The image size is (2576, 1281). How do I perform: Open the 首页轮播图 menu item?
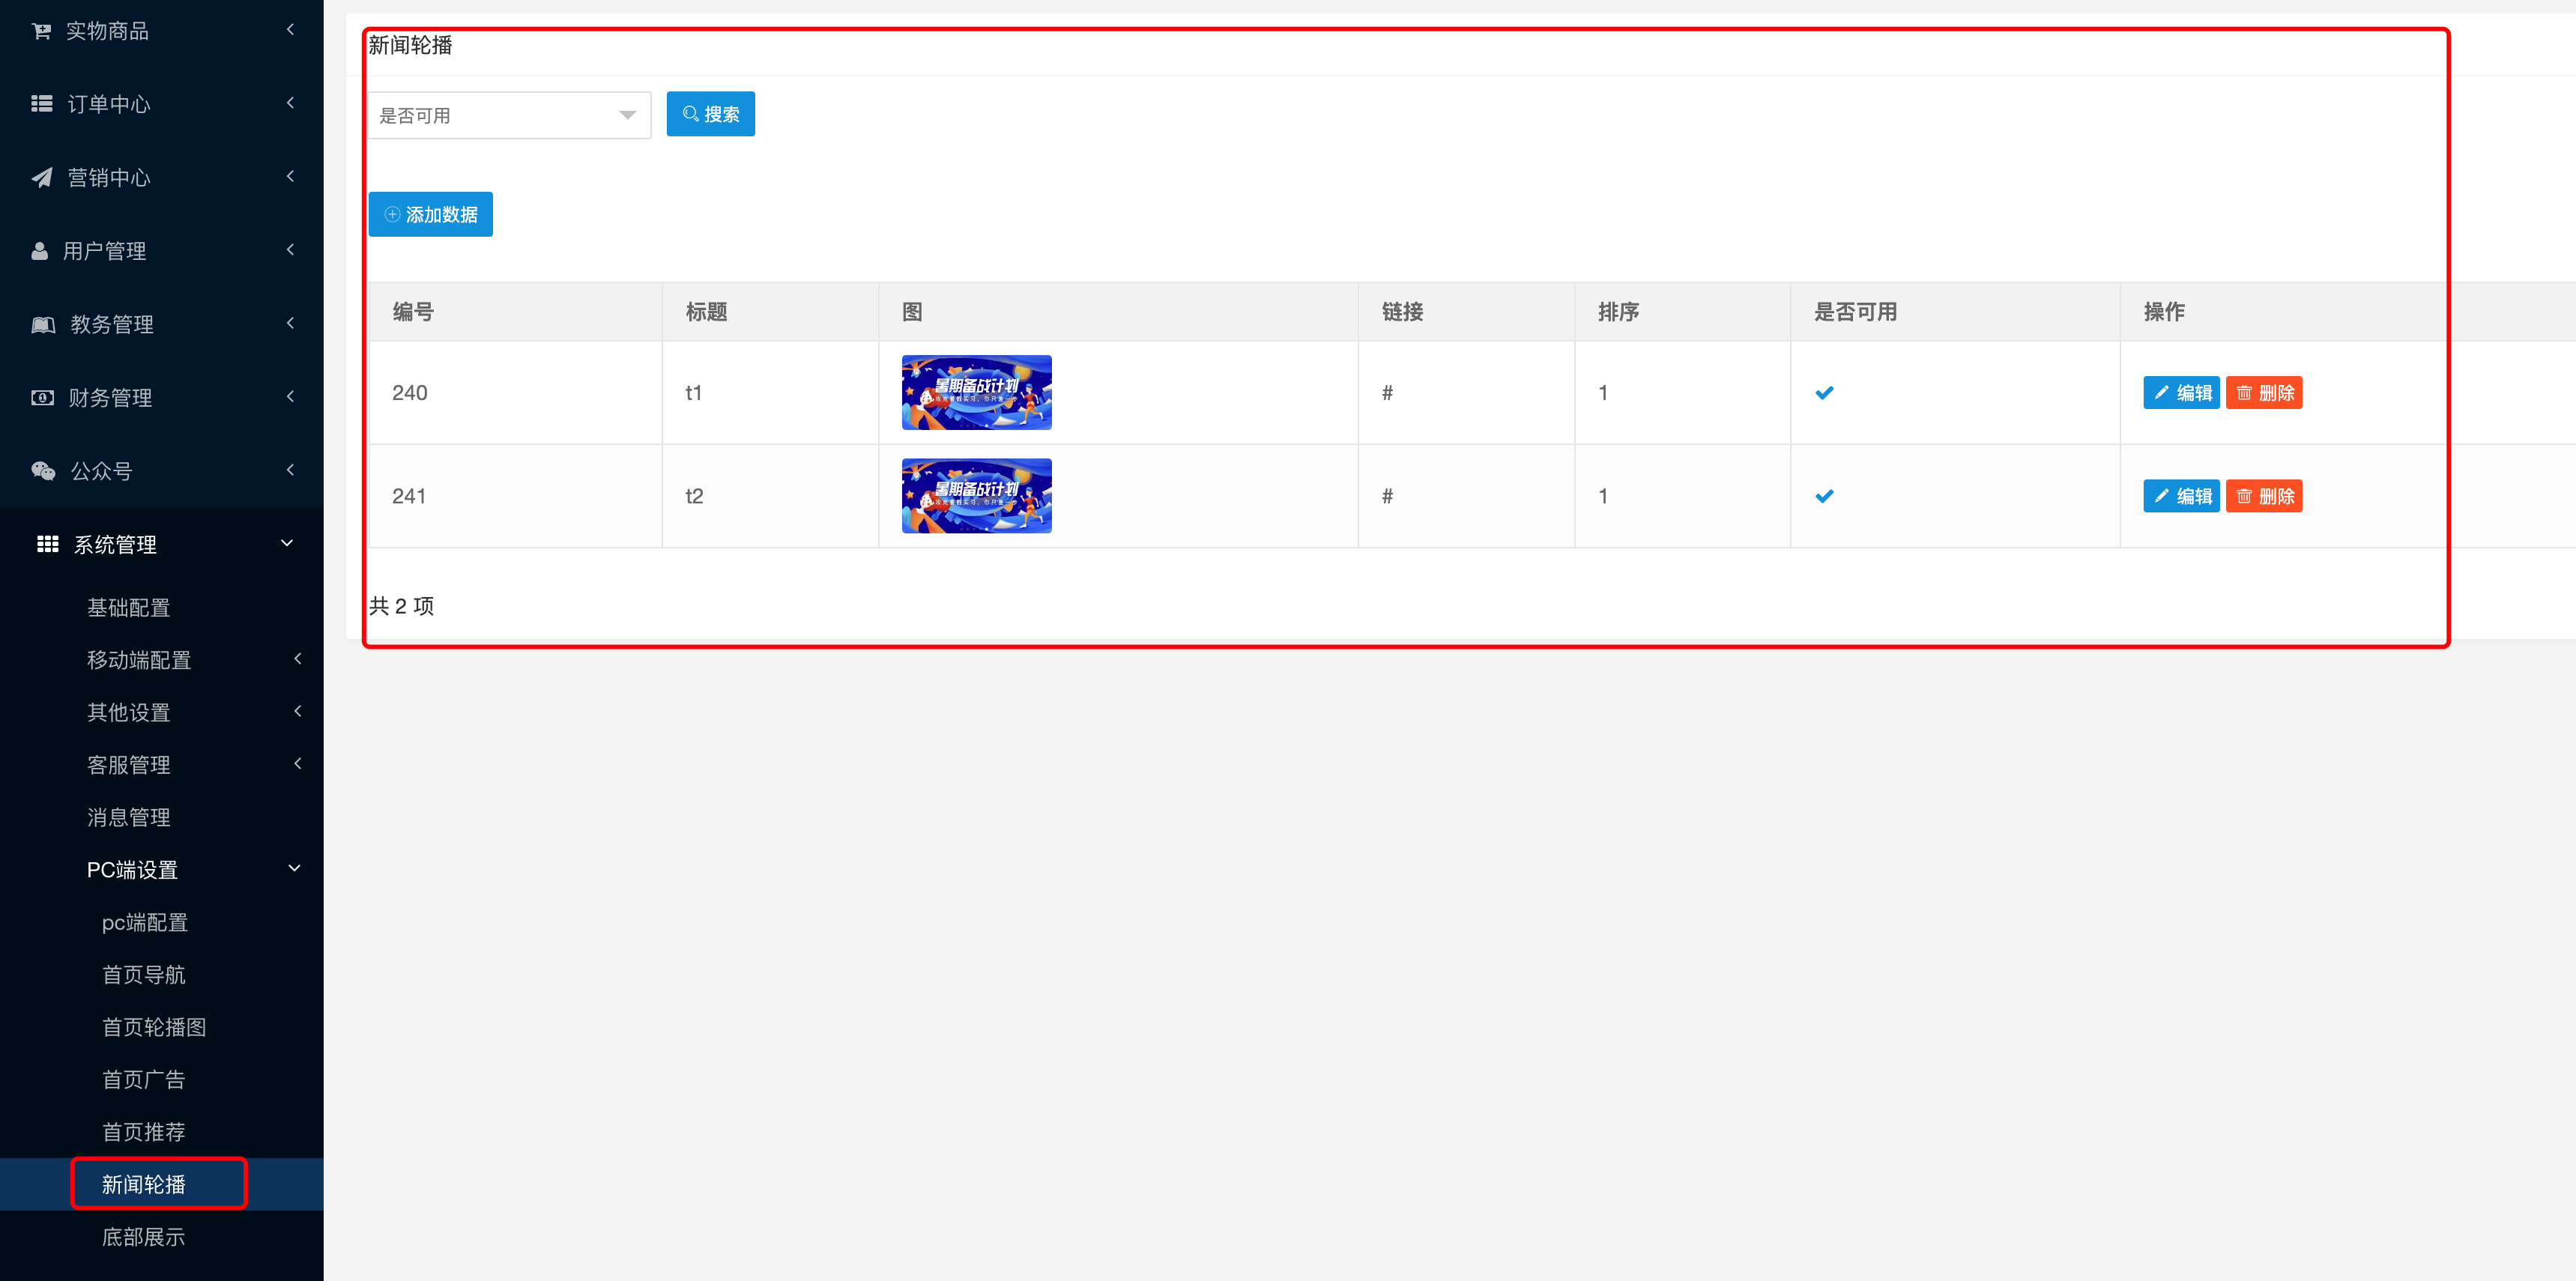point(154,1027)
